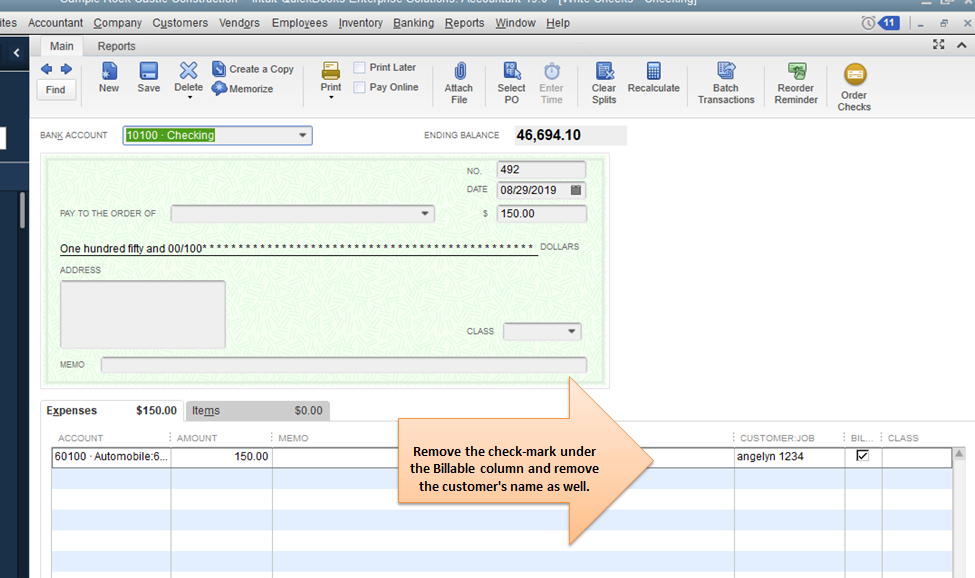This screenshot has height=578, width=975.
Task: Open Select PO tool
Action: tap(511, 83)
